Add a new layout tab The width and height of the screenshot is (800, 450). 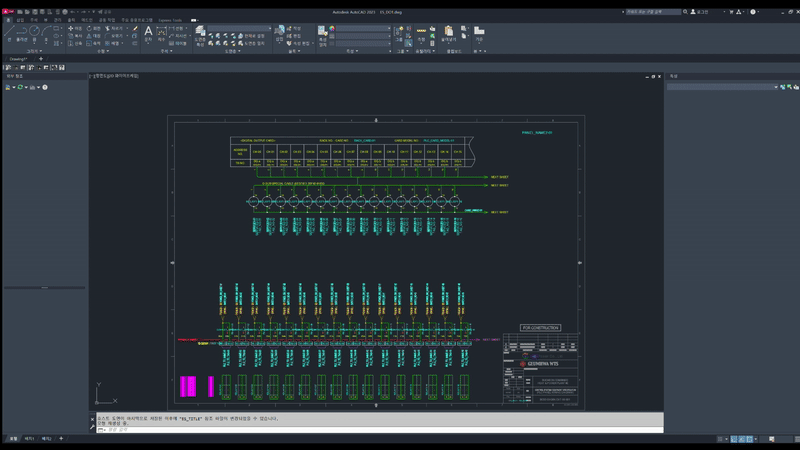pyautogui.click(x=61, y=439)
